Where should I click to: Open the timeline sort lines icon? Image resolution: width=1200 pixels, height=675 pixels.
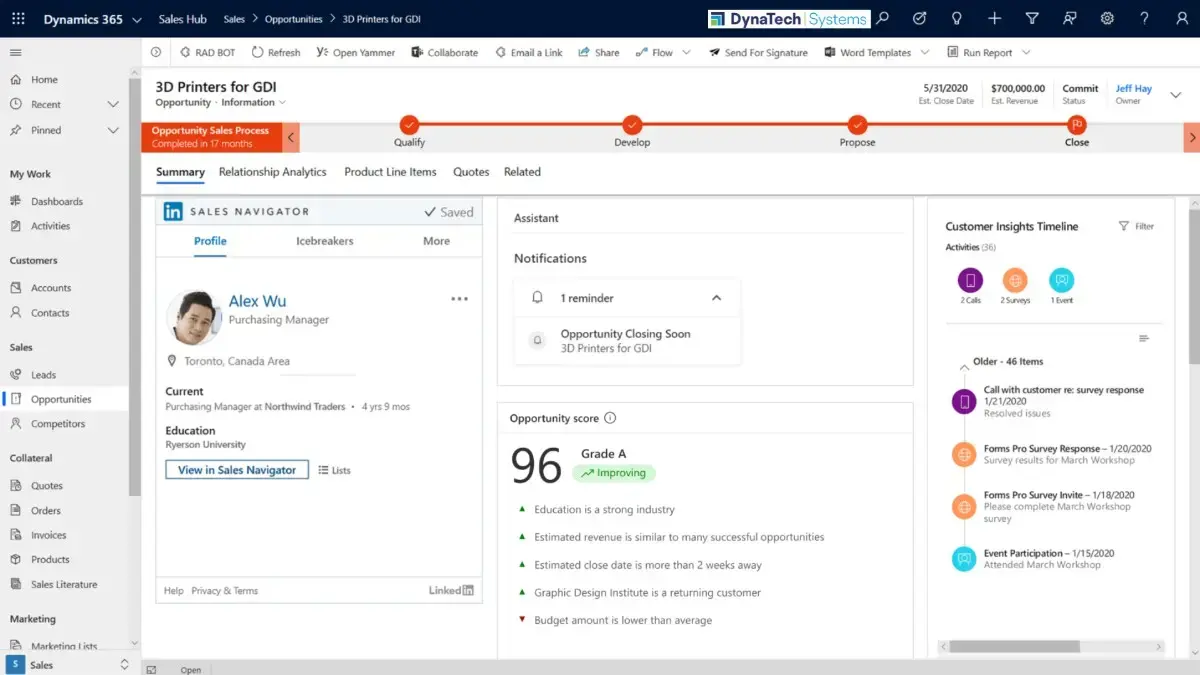click(1144, 338)
